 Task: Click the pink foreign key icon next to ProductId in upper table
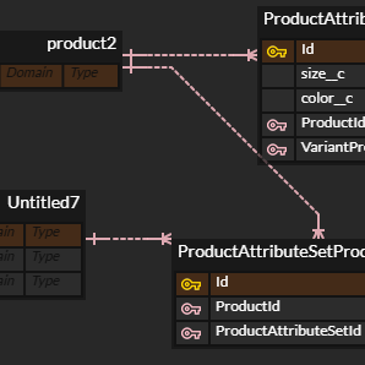click(277, 125)
